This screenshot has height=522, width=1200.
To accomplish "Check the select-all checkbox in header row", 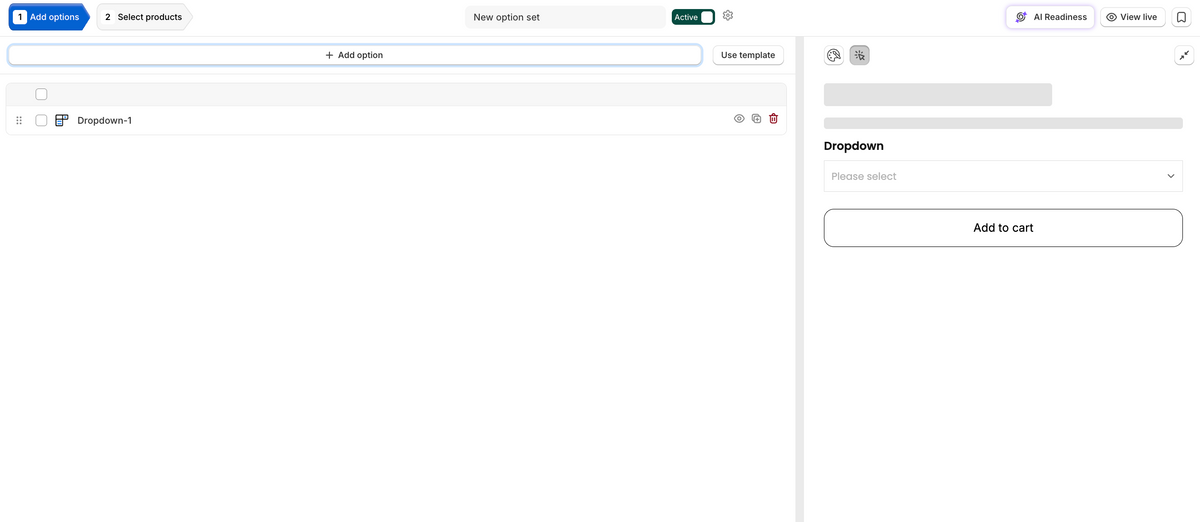I will [41, 94].
